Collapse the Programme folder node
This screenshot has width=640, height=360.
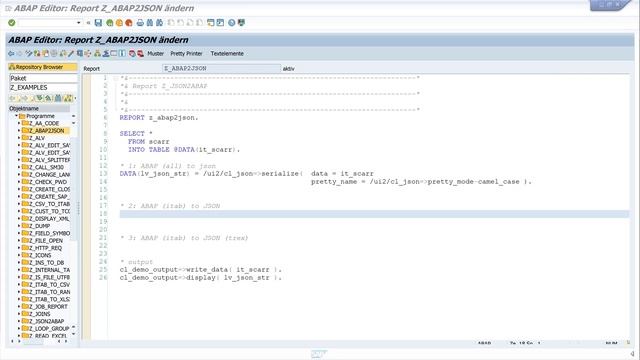point(16,116)
